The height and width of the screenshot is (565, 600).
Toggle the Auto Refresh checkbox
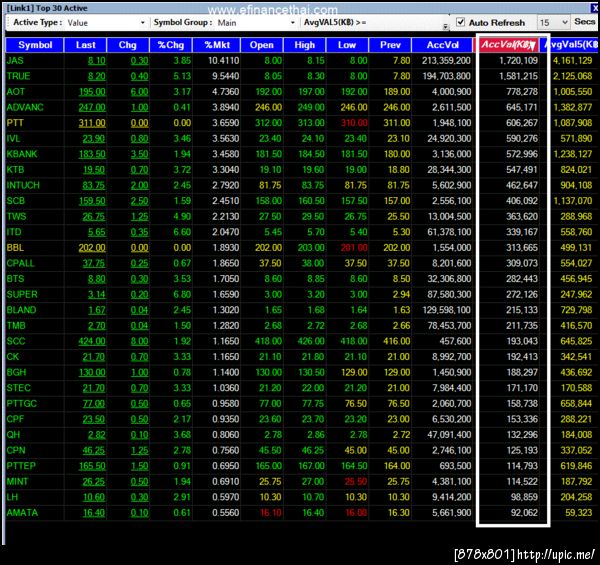(461, 22)
